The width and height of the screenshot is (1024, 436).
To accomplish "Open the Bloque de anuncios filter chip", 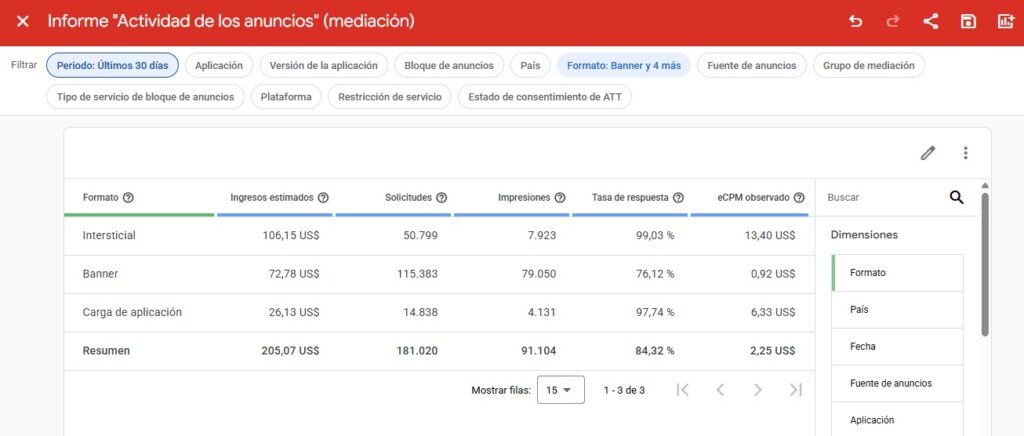I will point(449,65).
